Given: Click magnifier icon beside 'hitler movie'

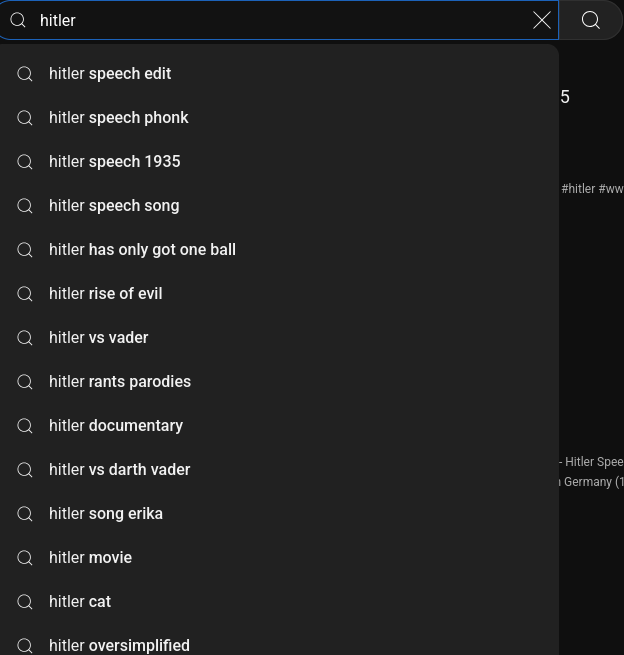Looking at the screenshot, I should (x=25, y=558).
